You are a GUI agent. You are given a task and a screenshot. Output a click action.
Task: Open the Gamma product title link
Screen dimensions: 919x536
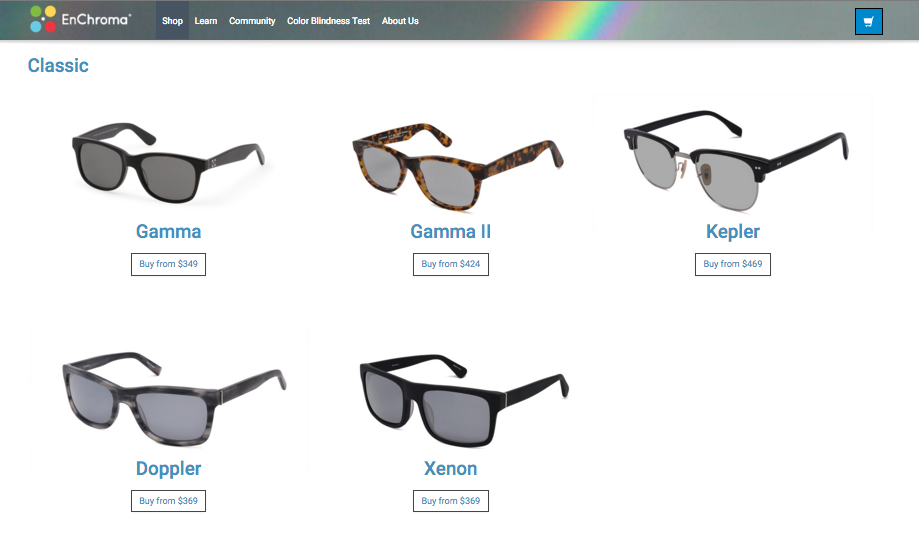tap(169, 231)
